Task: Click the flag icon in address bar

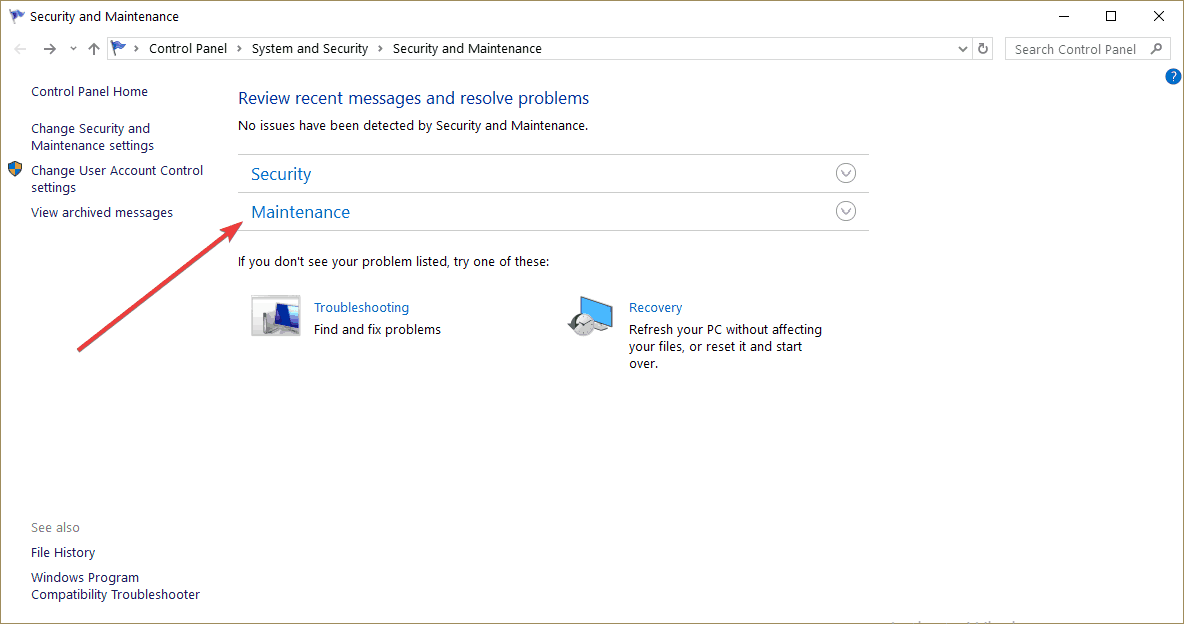Action: coord(119,48)
